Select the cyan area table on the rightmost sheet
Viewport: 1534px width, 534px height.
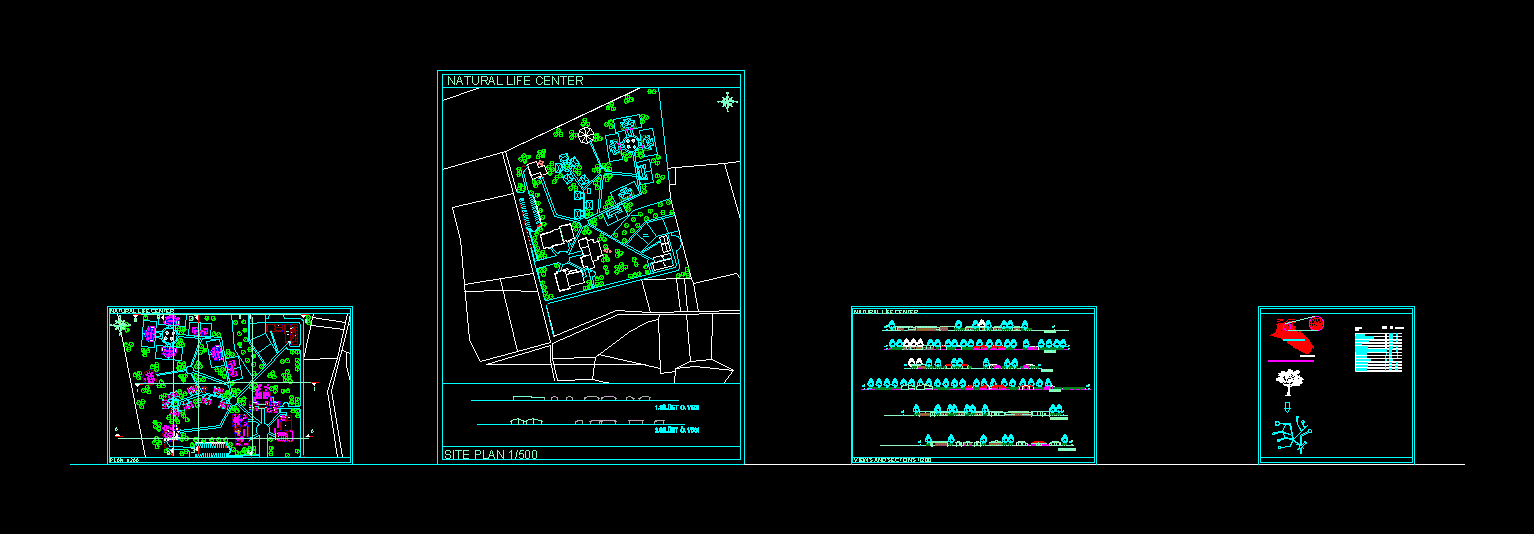1378,351
